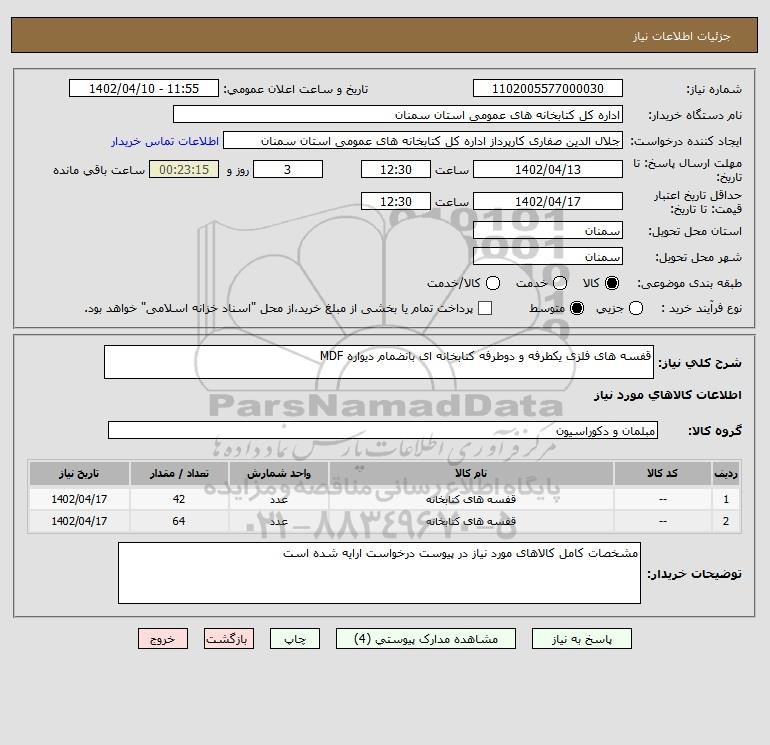Click the کد کالا column header

pos(662,473)
